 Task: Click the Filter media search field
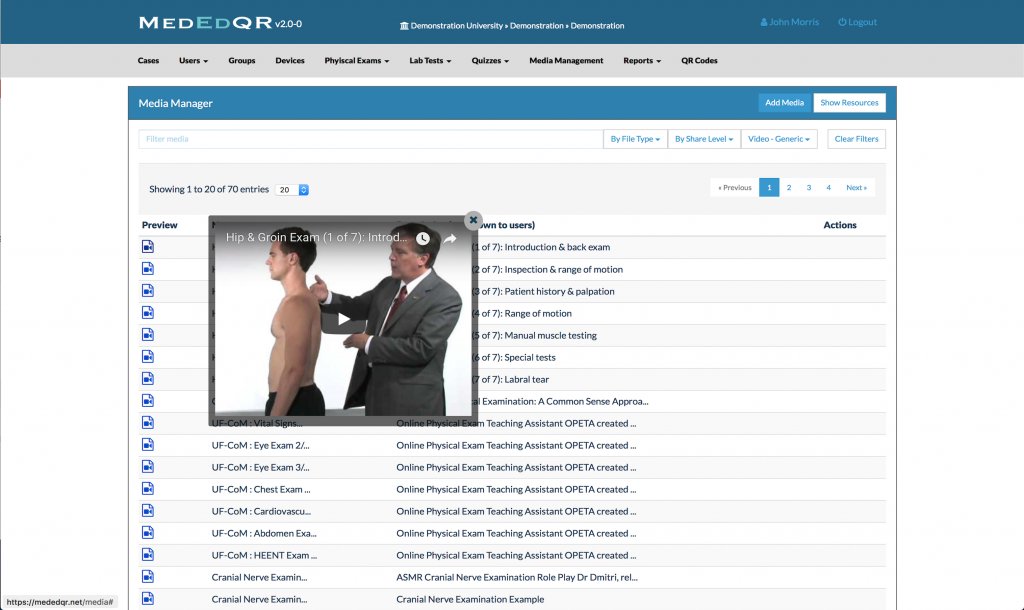370,139
